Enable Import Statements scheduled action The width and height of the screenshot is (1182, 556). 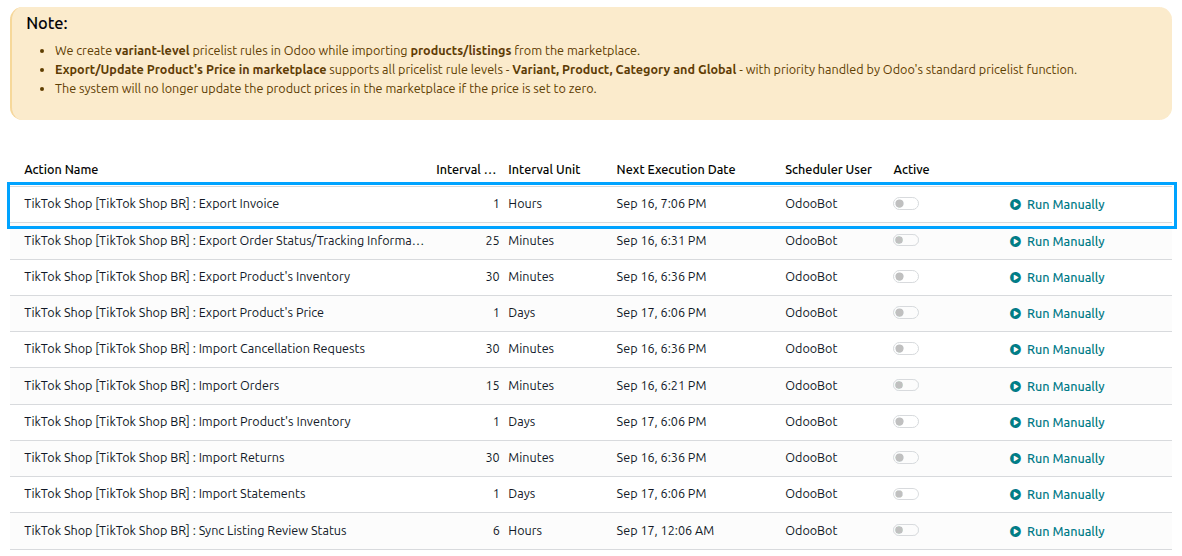pos(906,493)
